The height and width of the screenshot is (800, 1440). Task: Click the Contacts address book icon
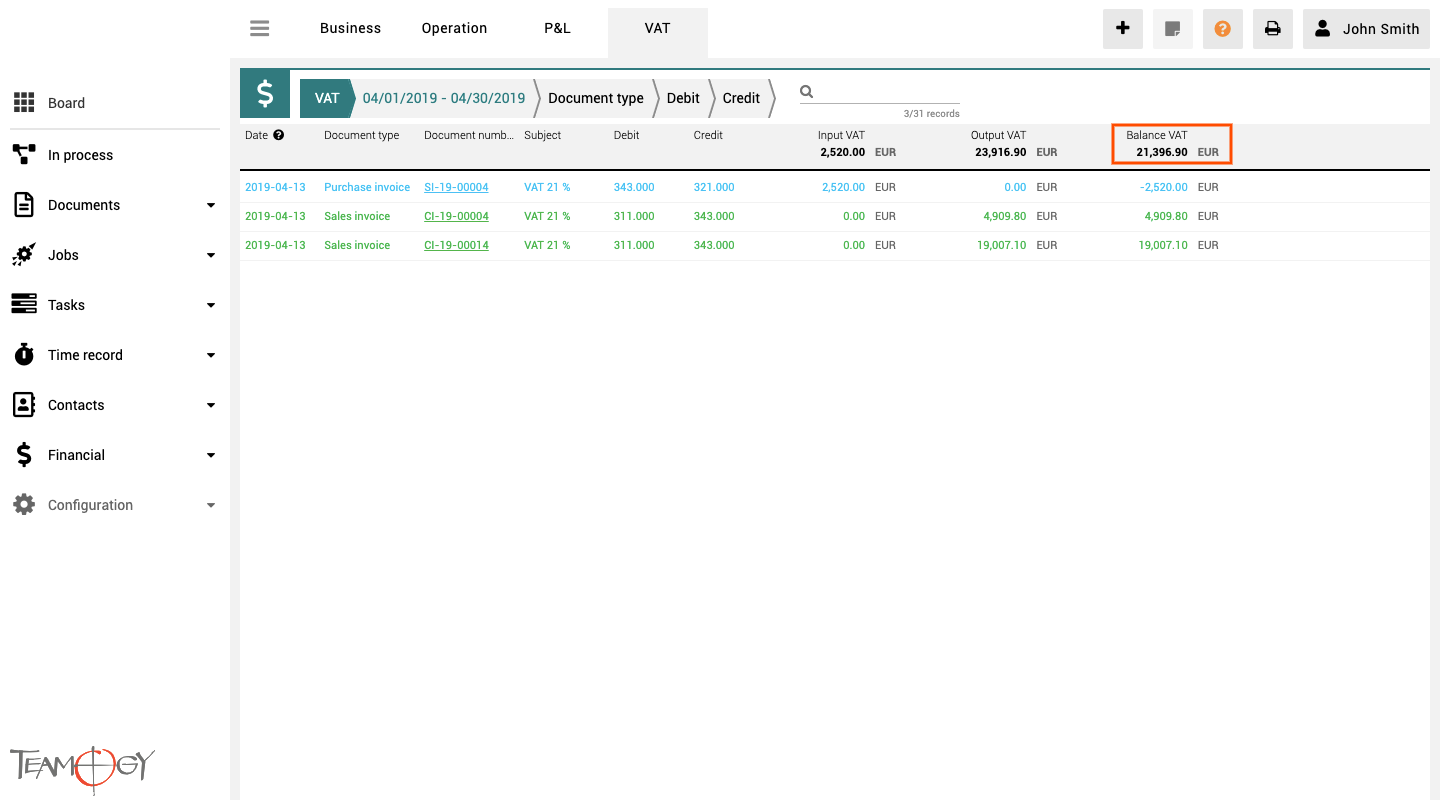(x=24, y=405)
